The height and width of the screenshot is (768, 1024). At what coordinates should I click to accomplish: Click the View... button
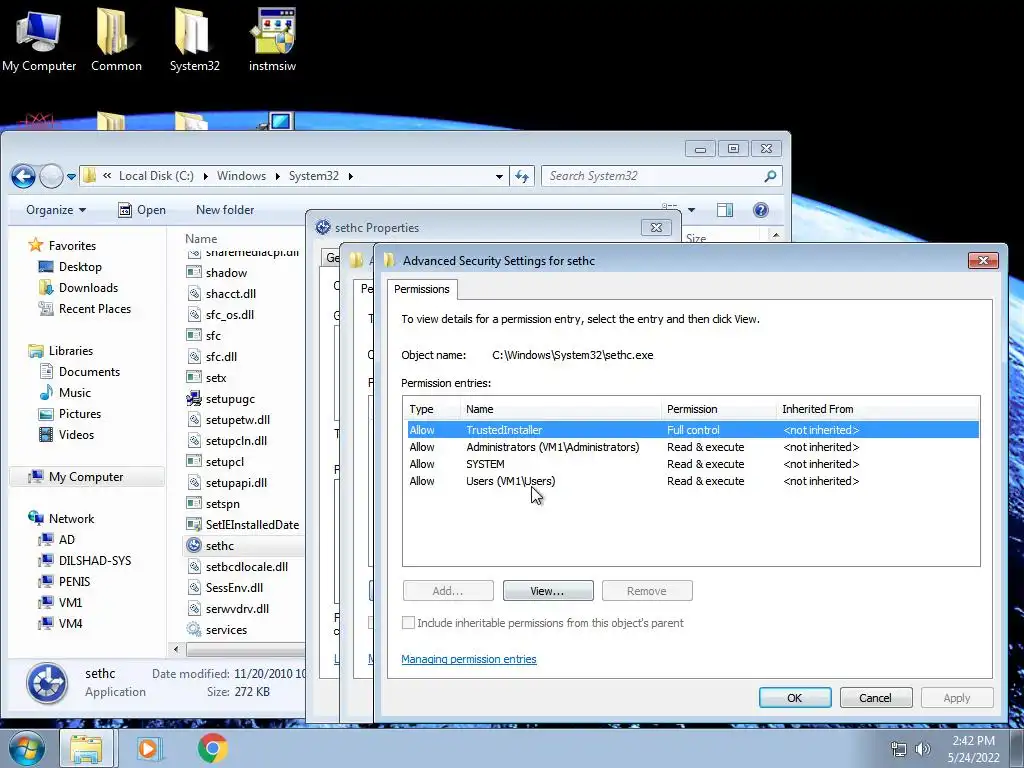point(548,591)
